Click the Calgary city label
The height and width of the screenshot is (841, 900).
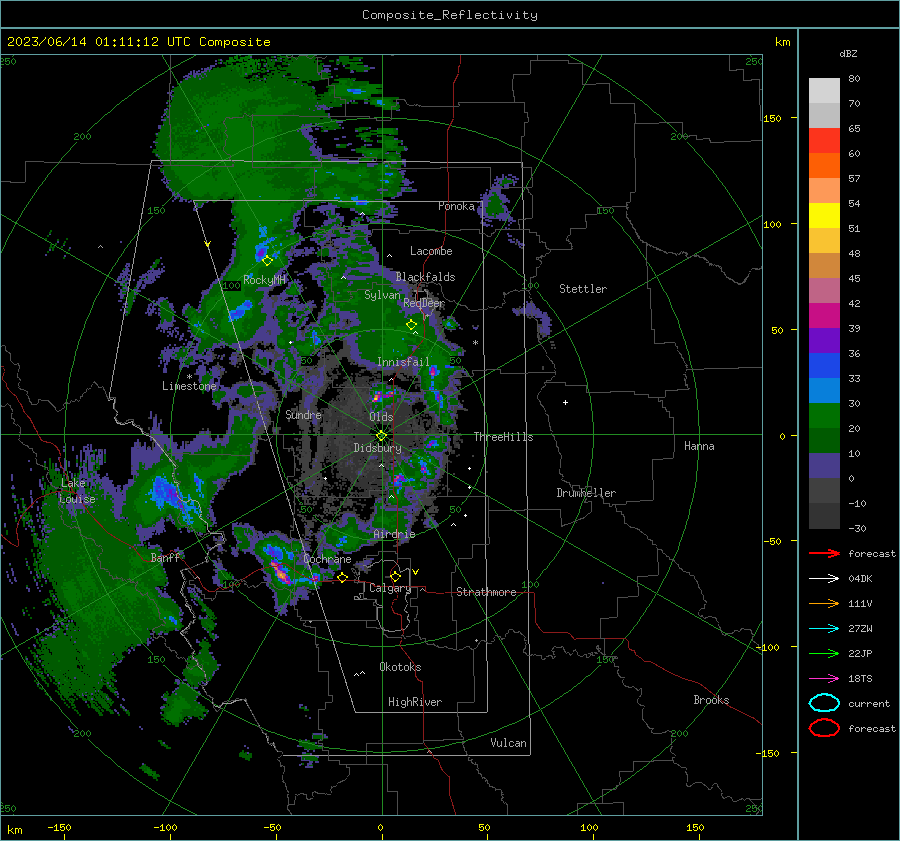point(390,588)
